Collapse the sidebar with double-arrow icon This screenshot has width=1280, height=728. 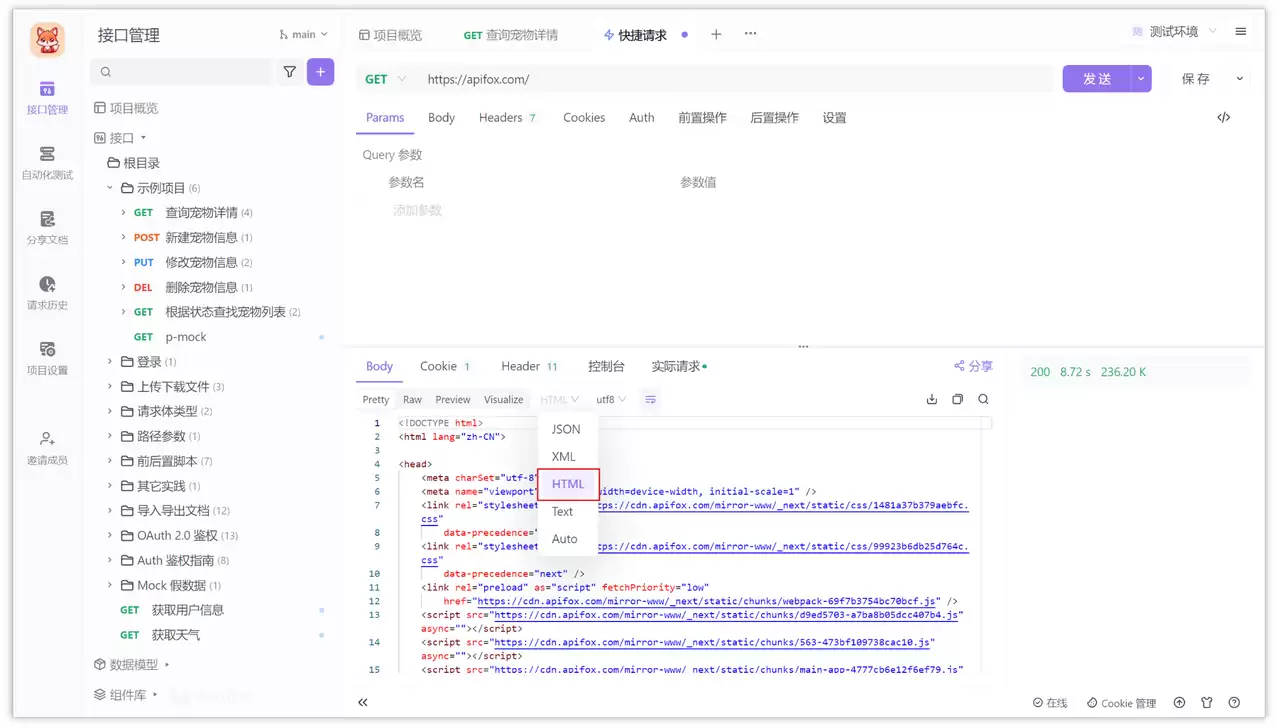click(363, 703)
